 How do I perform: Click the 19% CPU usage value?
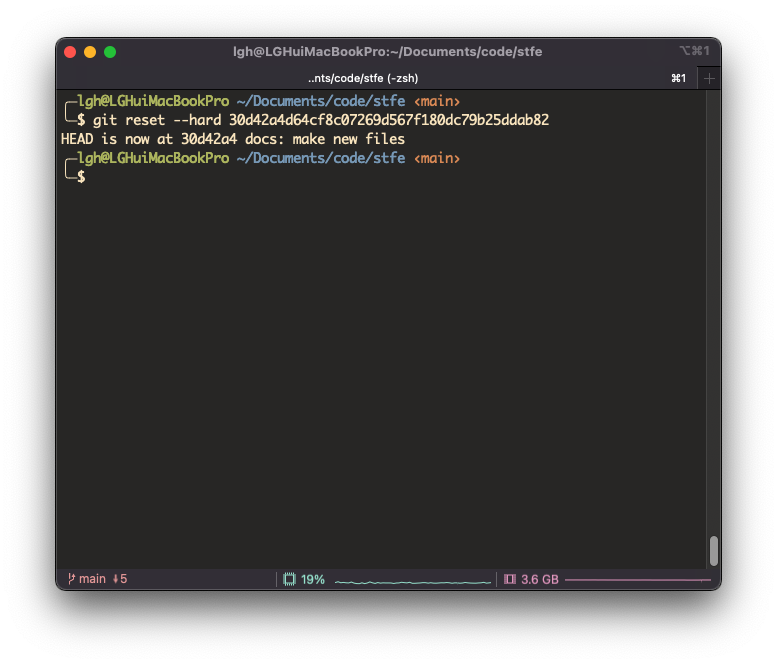point(313,579)
